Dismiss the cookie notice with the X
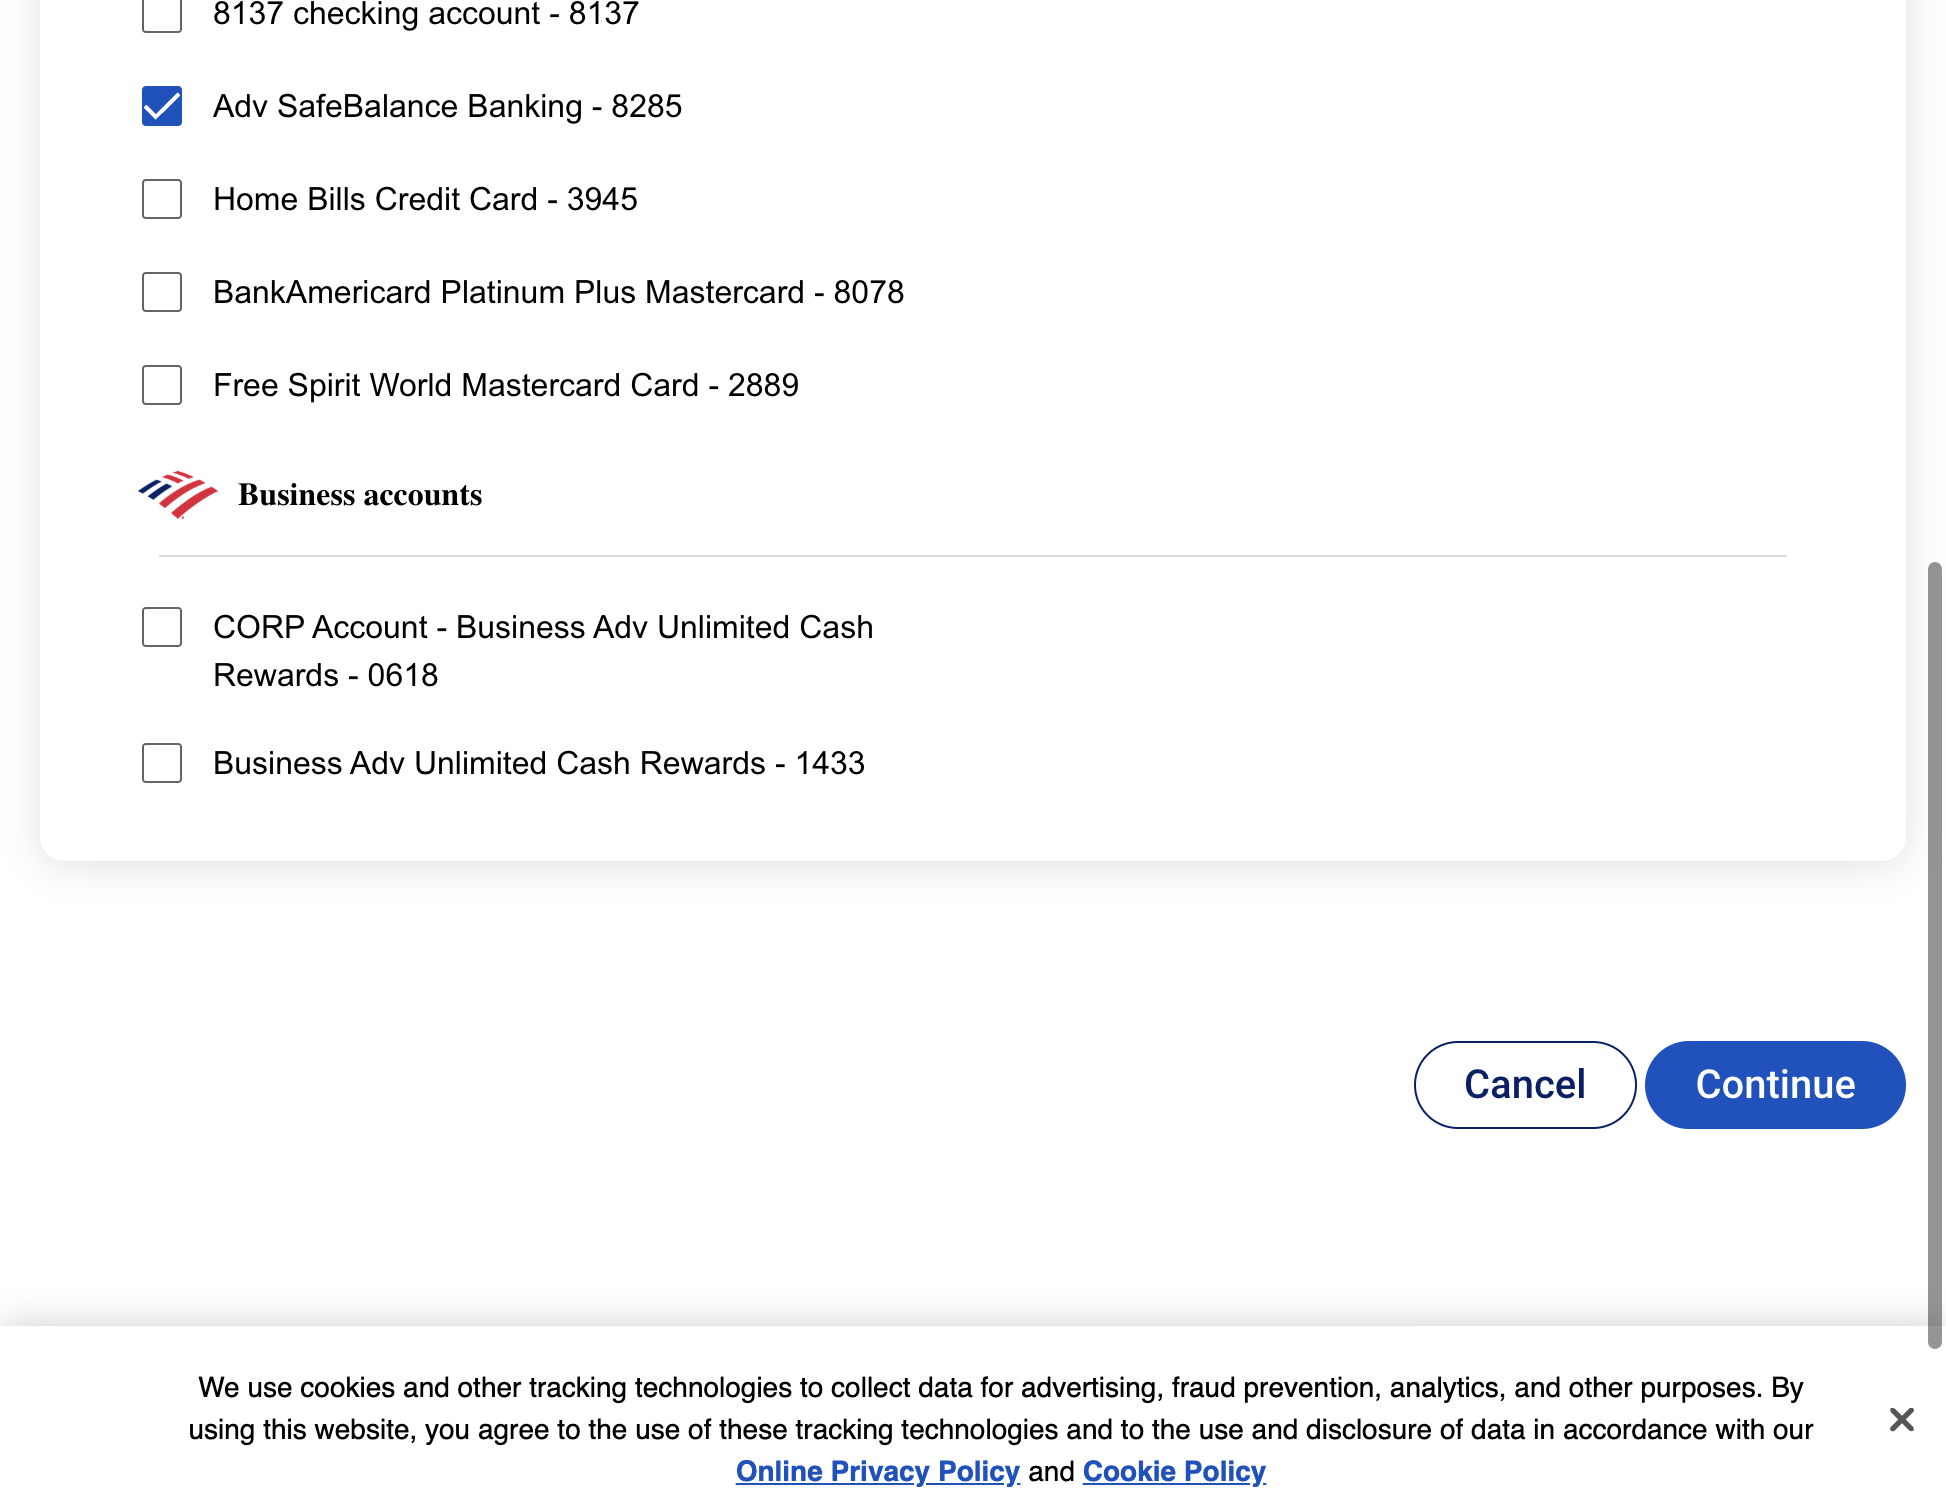The width and height of the screenshot is (1946, 1512). (x=1901, y=1419)
